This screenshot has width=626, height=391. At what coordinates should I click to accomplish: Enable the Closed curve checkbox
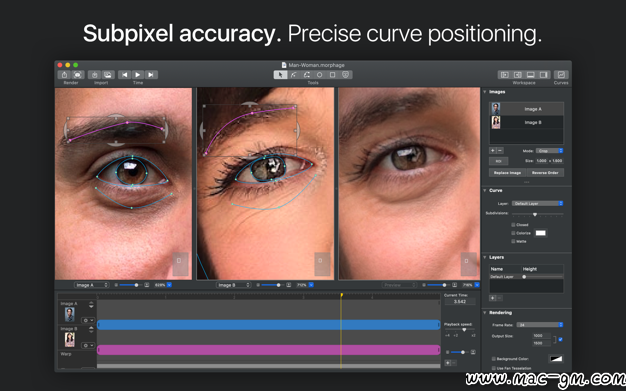click(x=513, y=225)
